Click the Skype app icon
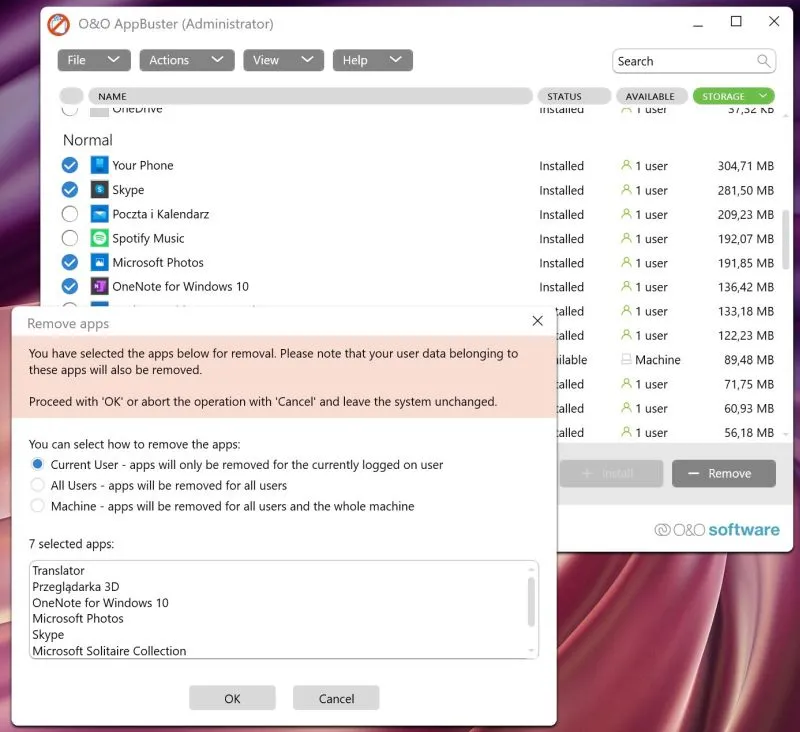Viewport: 800px width, 732px height. click(100, 190)
